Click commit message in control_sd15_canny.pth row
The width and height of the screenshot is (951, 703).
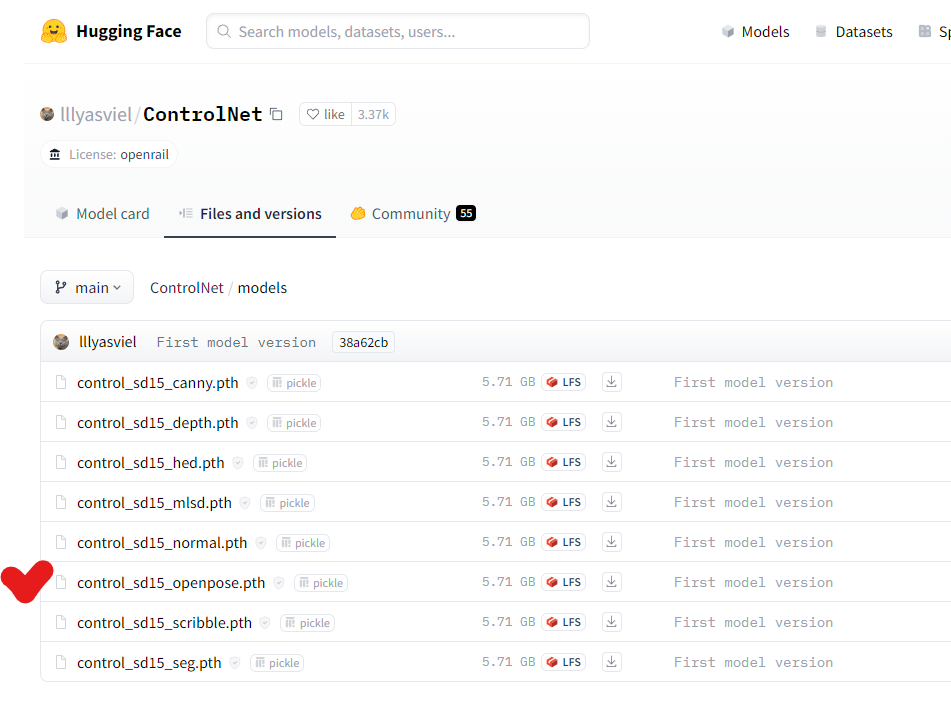pyautogui.click(x=753, y=383)
